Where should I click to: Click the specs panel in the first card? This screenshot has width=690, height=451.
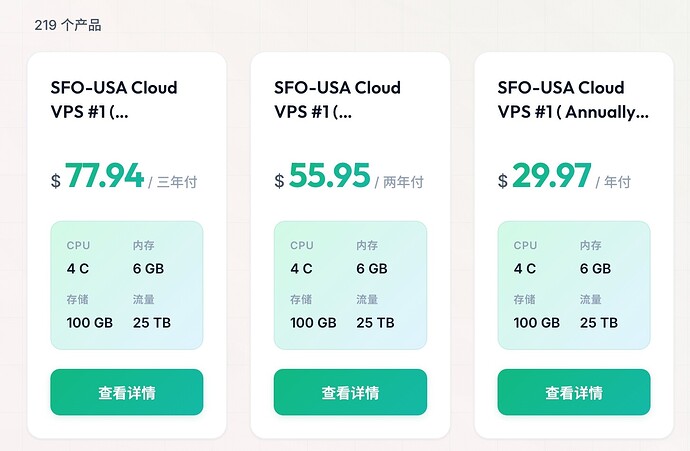pos(127,285)
